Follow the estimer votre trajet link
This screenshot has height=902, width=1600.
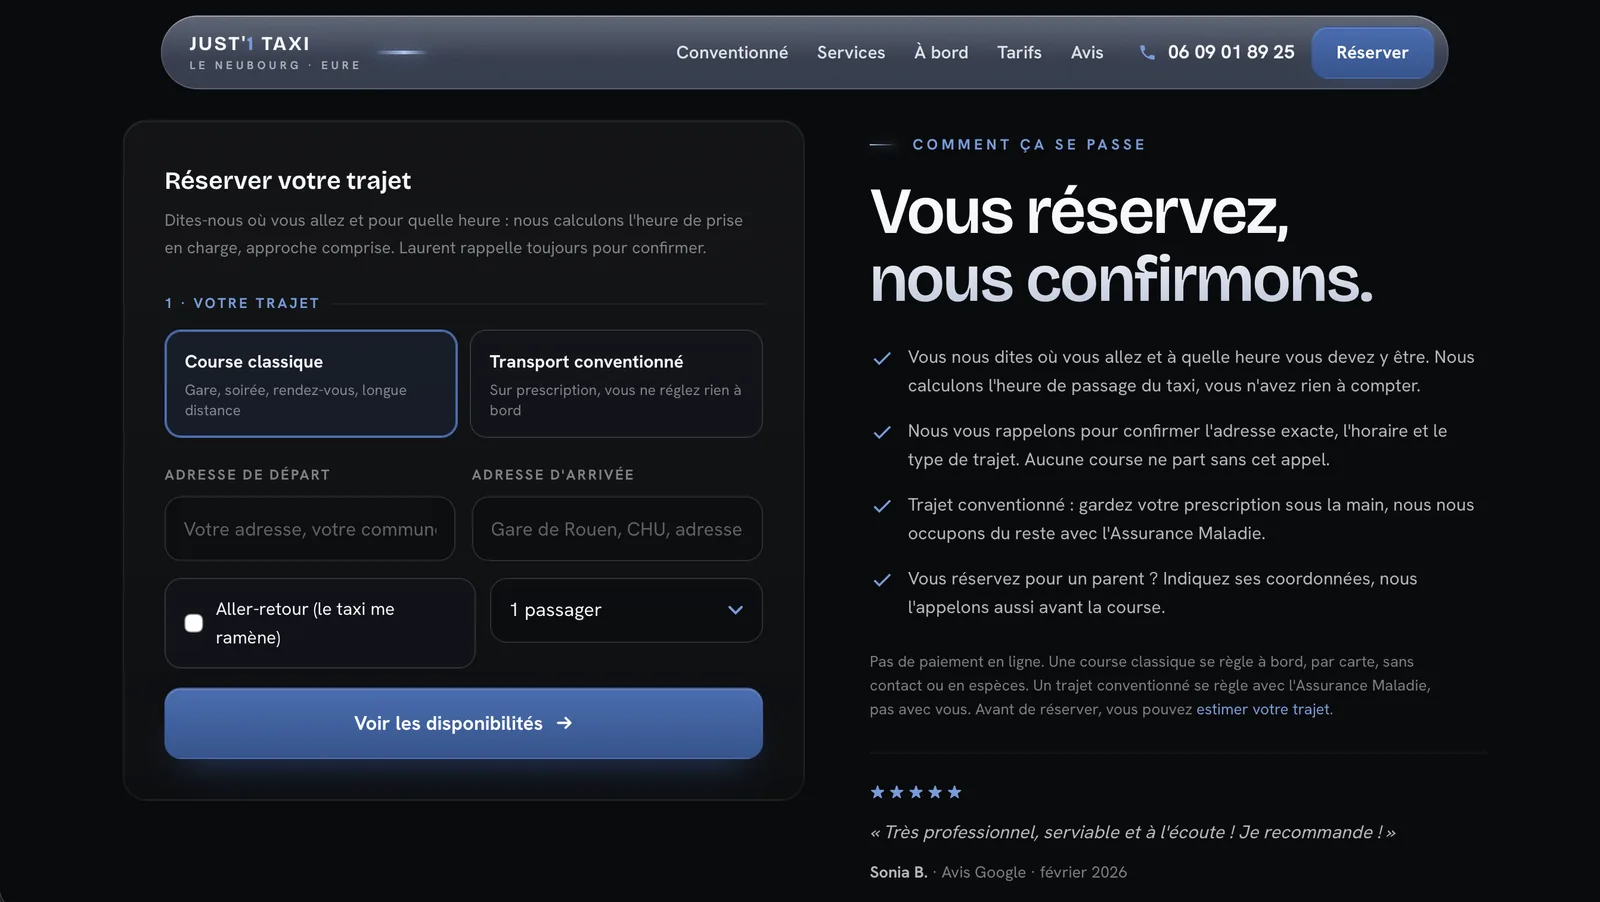tap(1263, 709)
